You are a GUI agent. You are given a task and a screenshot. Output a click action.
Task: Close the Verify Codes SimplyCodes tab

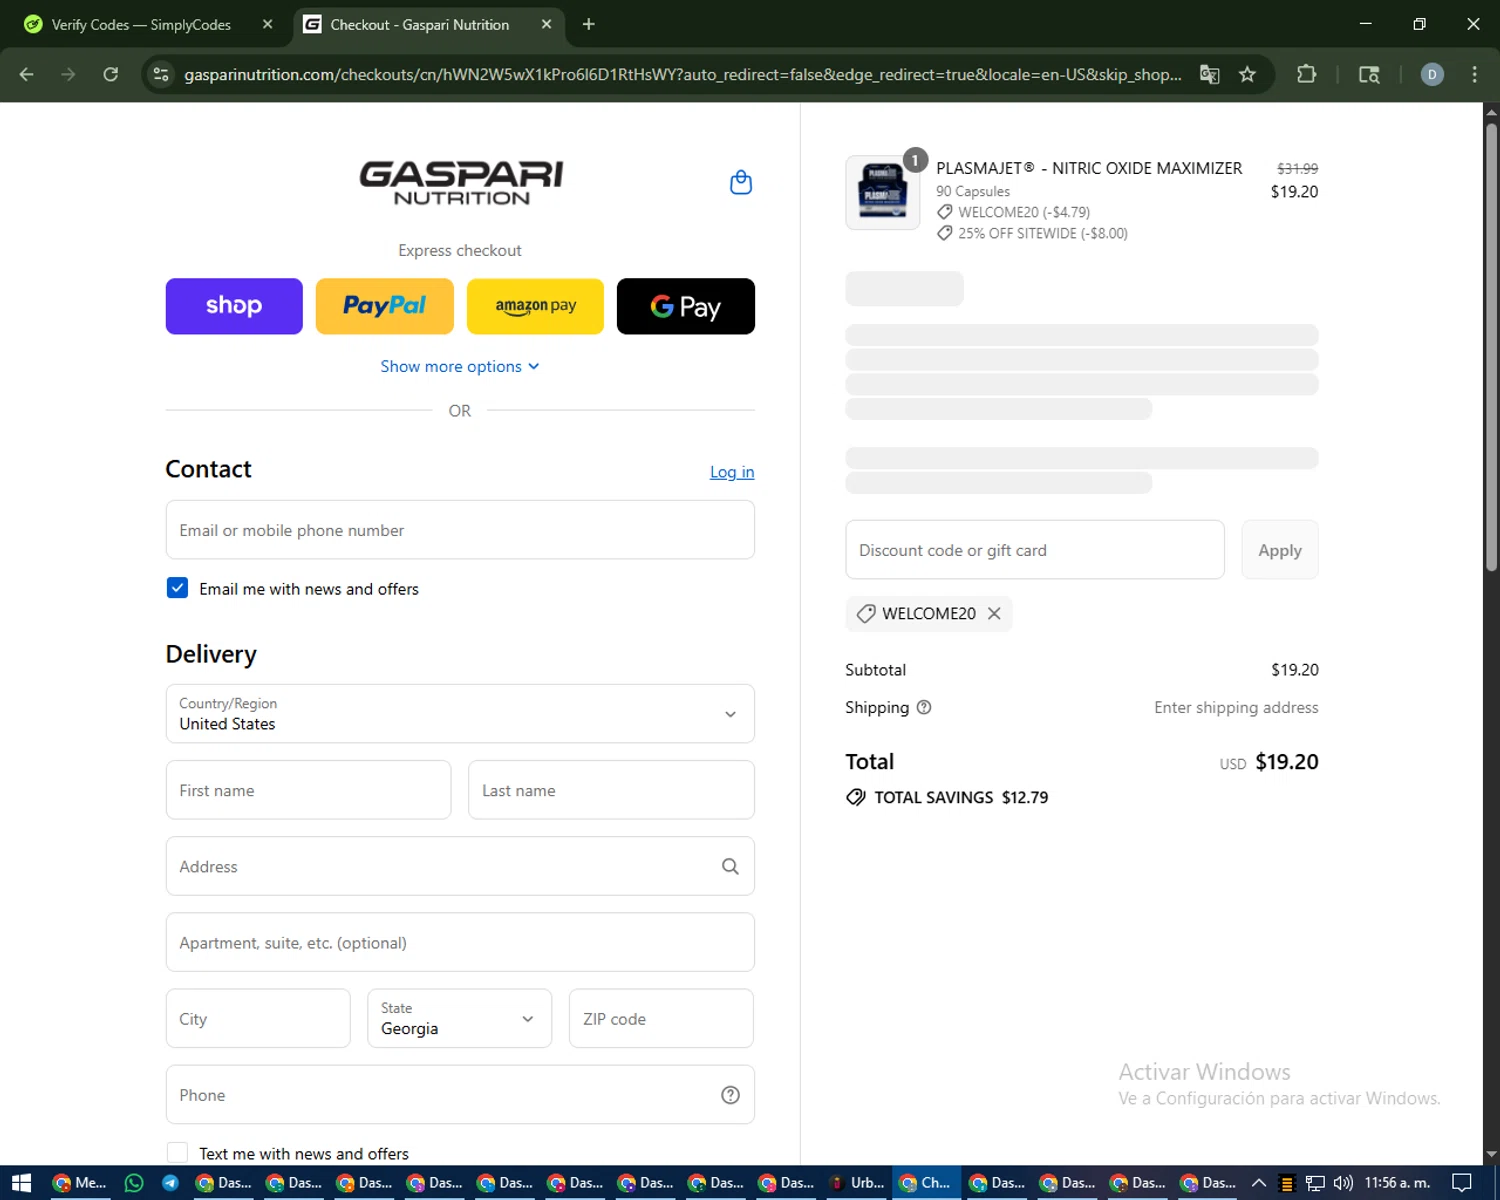coord(268,24)
